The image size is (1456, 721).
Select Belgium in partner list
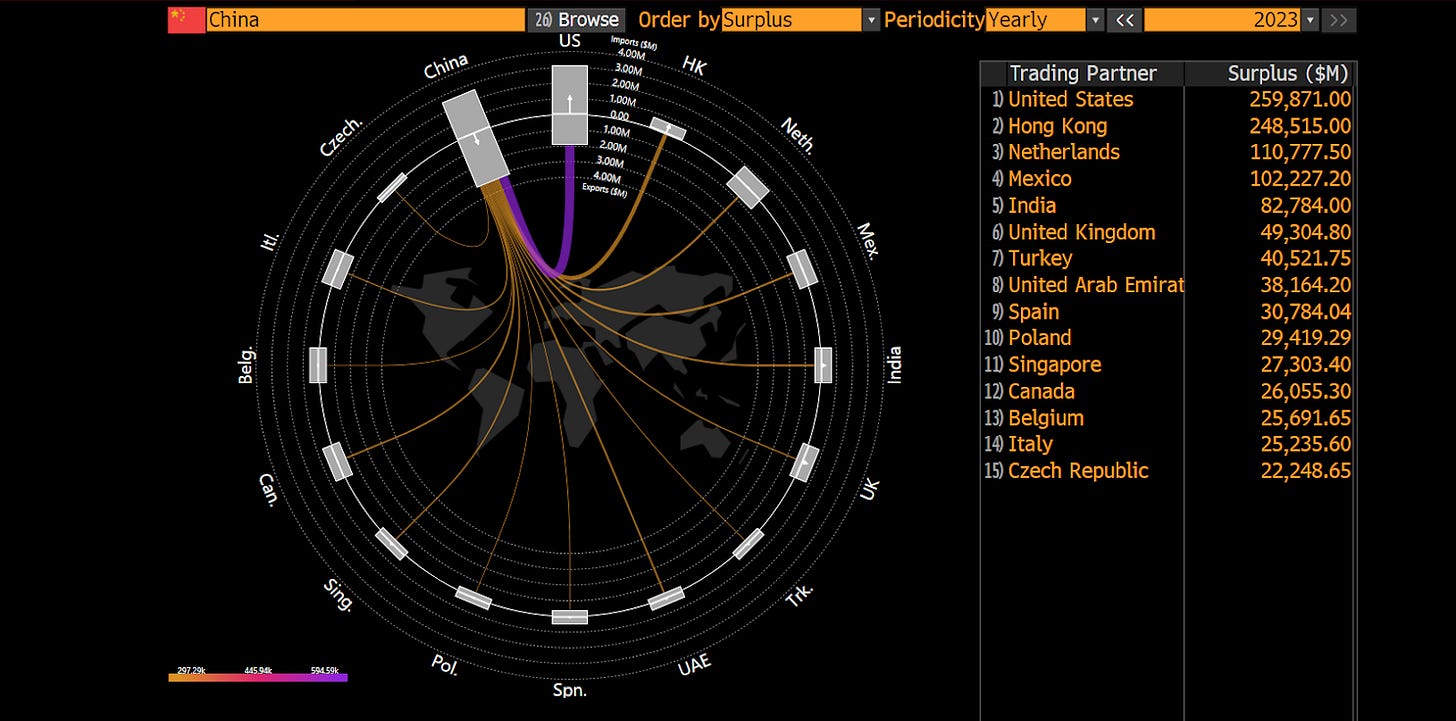pyautogui.click(x=1045, y=417)
